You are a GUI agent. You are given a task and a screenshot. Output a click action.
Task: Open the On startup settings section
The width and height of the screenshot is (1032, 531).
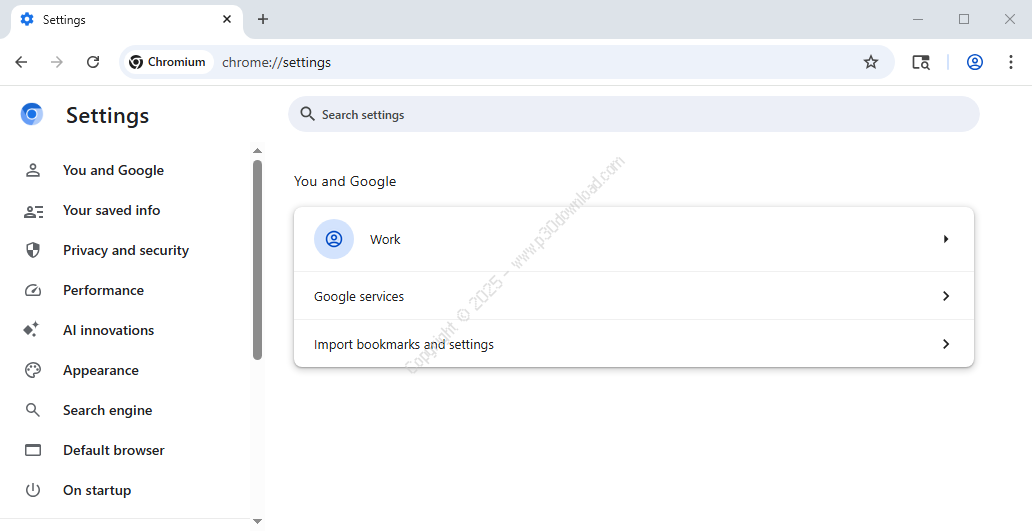(x=97, y=490)
